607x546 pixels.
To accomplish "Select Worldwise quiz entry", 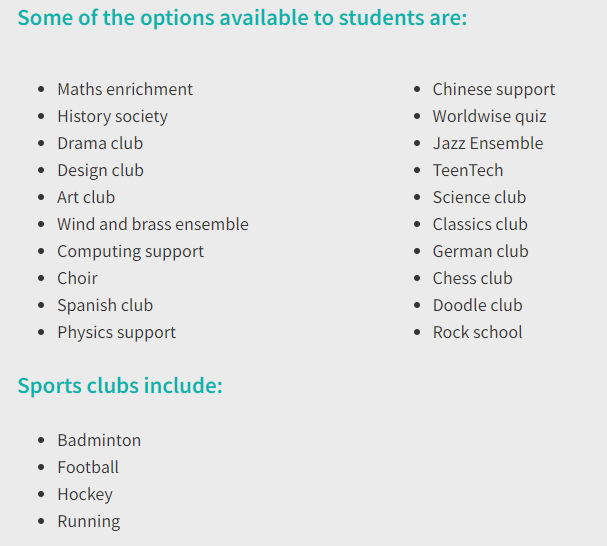I will click(490, 117).
